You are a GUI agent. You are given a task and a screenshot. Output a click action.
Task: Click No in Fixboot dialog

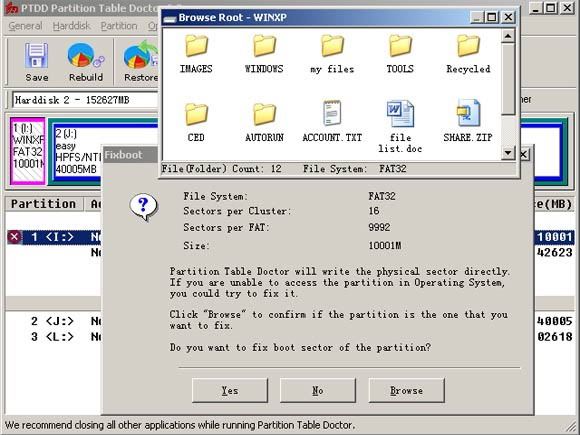tap(318, 390)
